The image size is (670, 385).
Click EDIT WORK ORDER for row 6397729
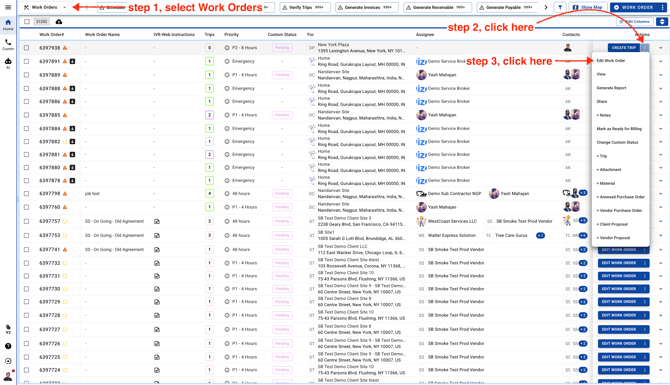619,302
